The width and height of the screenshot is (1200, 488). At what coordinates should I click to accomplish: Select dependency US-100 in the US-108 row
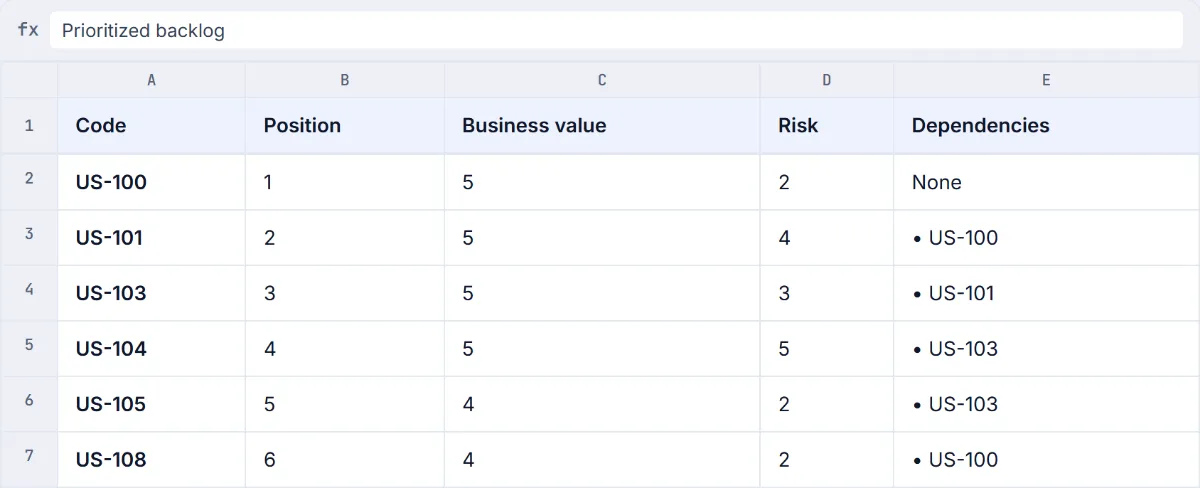[x=1047, y=459]
